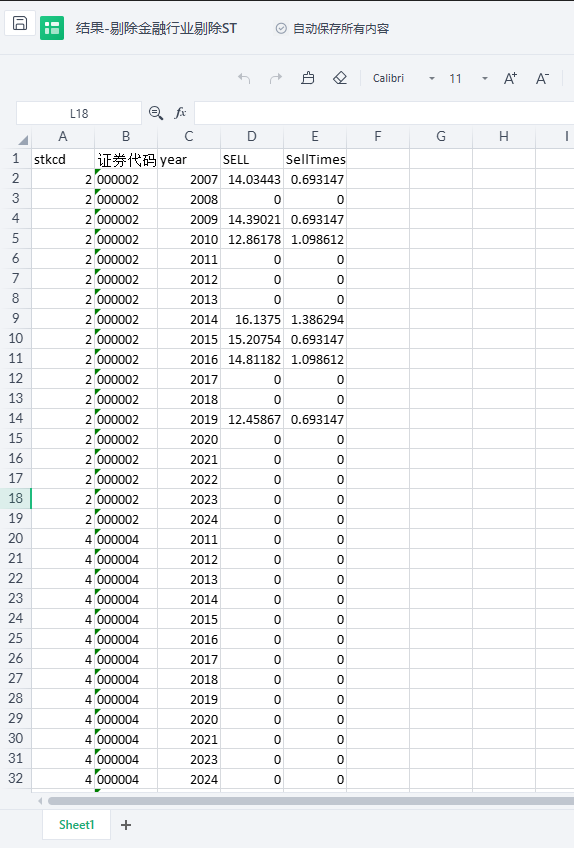Click the clear formatting eraser icon

(x=340, y=78)
